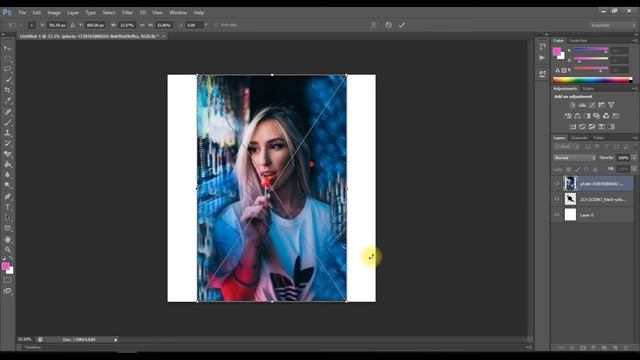Viewport: 640px width, 360px height.
Task: Open the Actions panel play icon
Action: point(542,58)
